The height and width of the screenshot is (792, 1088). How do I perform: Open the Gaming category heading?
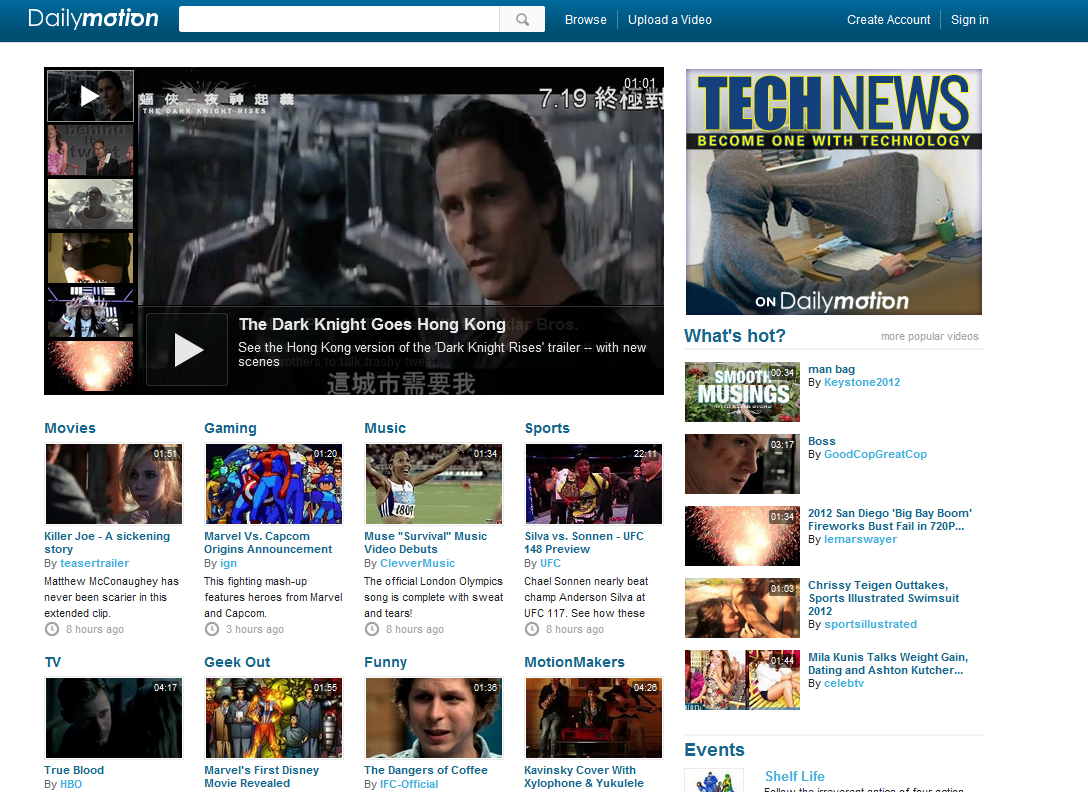tap(230, 428)
